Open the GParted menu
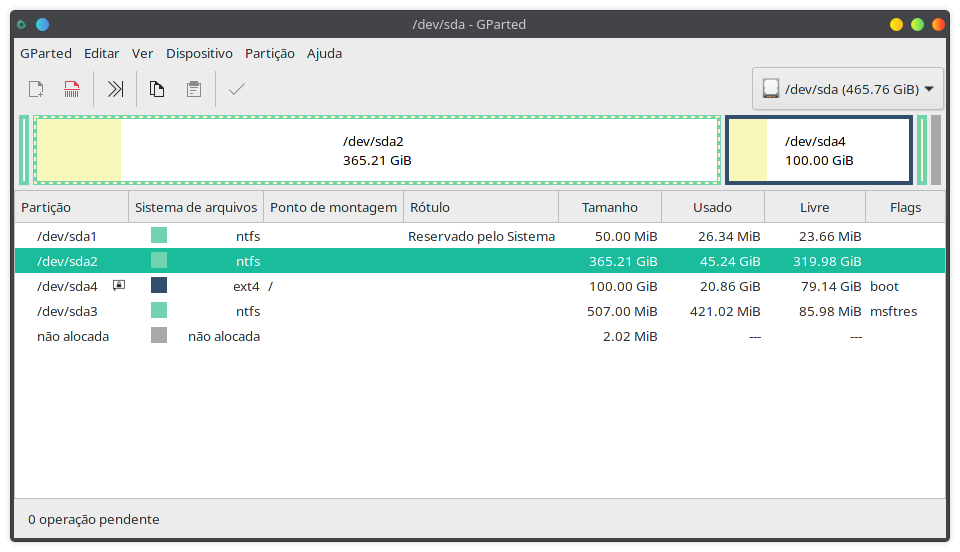 point(46,53)
